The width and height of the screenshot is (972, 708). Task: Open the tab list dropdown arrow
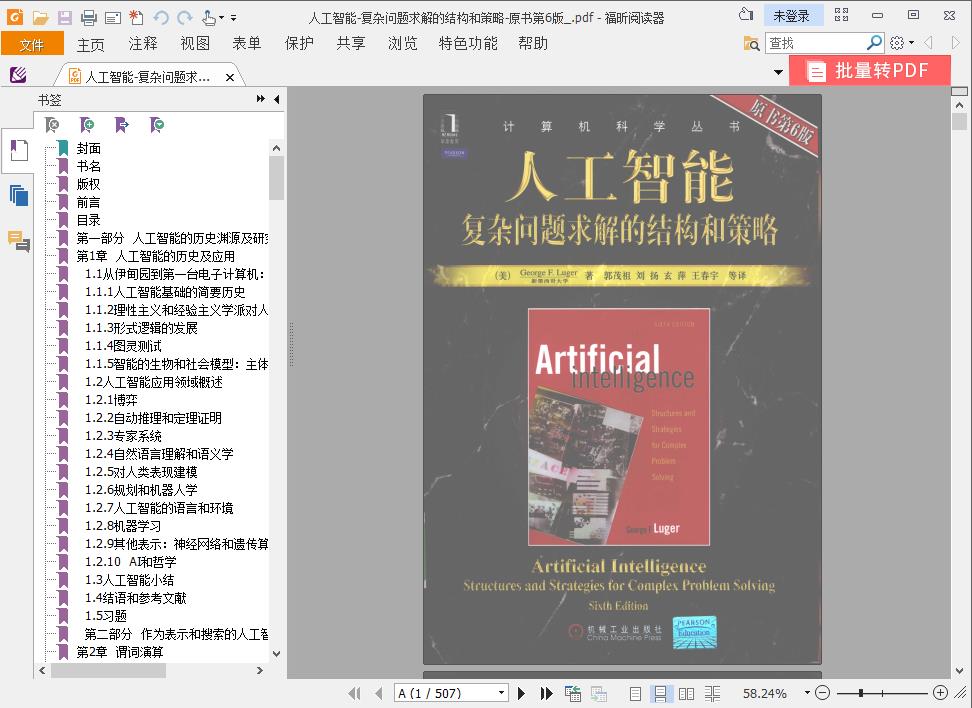[x=778, y=73]
